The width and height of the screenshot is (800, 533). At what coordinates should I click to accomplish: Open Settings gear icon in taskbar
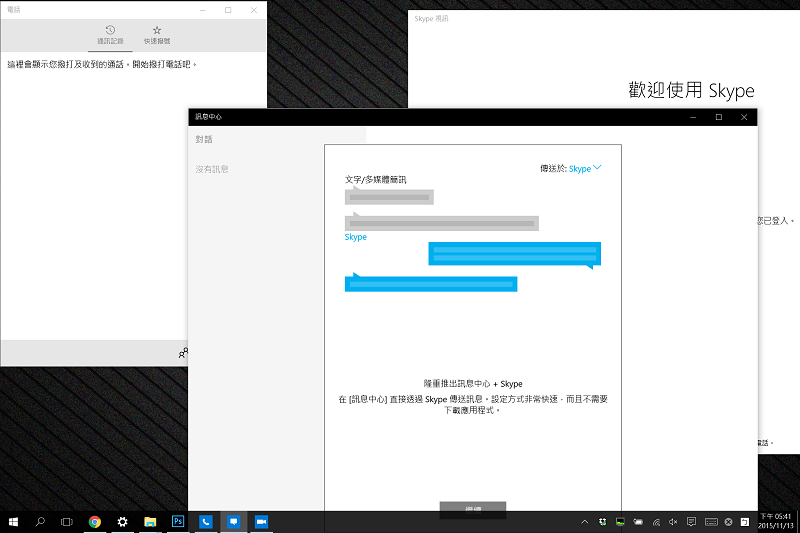[122, 522]
